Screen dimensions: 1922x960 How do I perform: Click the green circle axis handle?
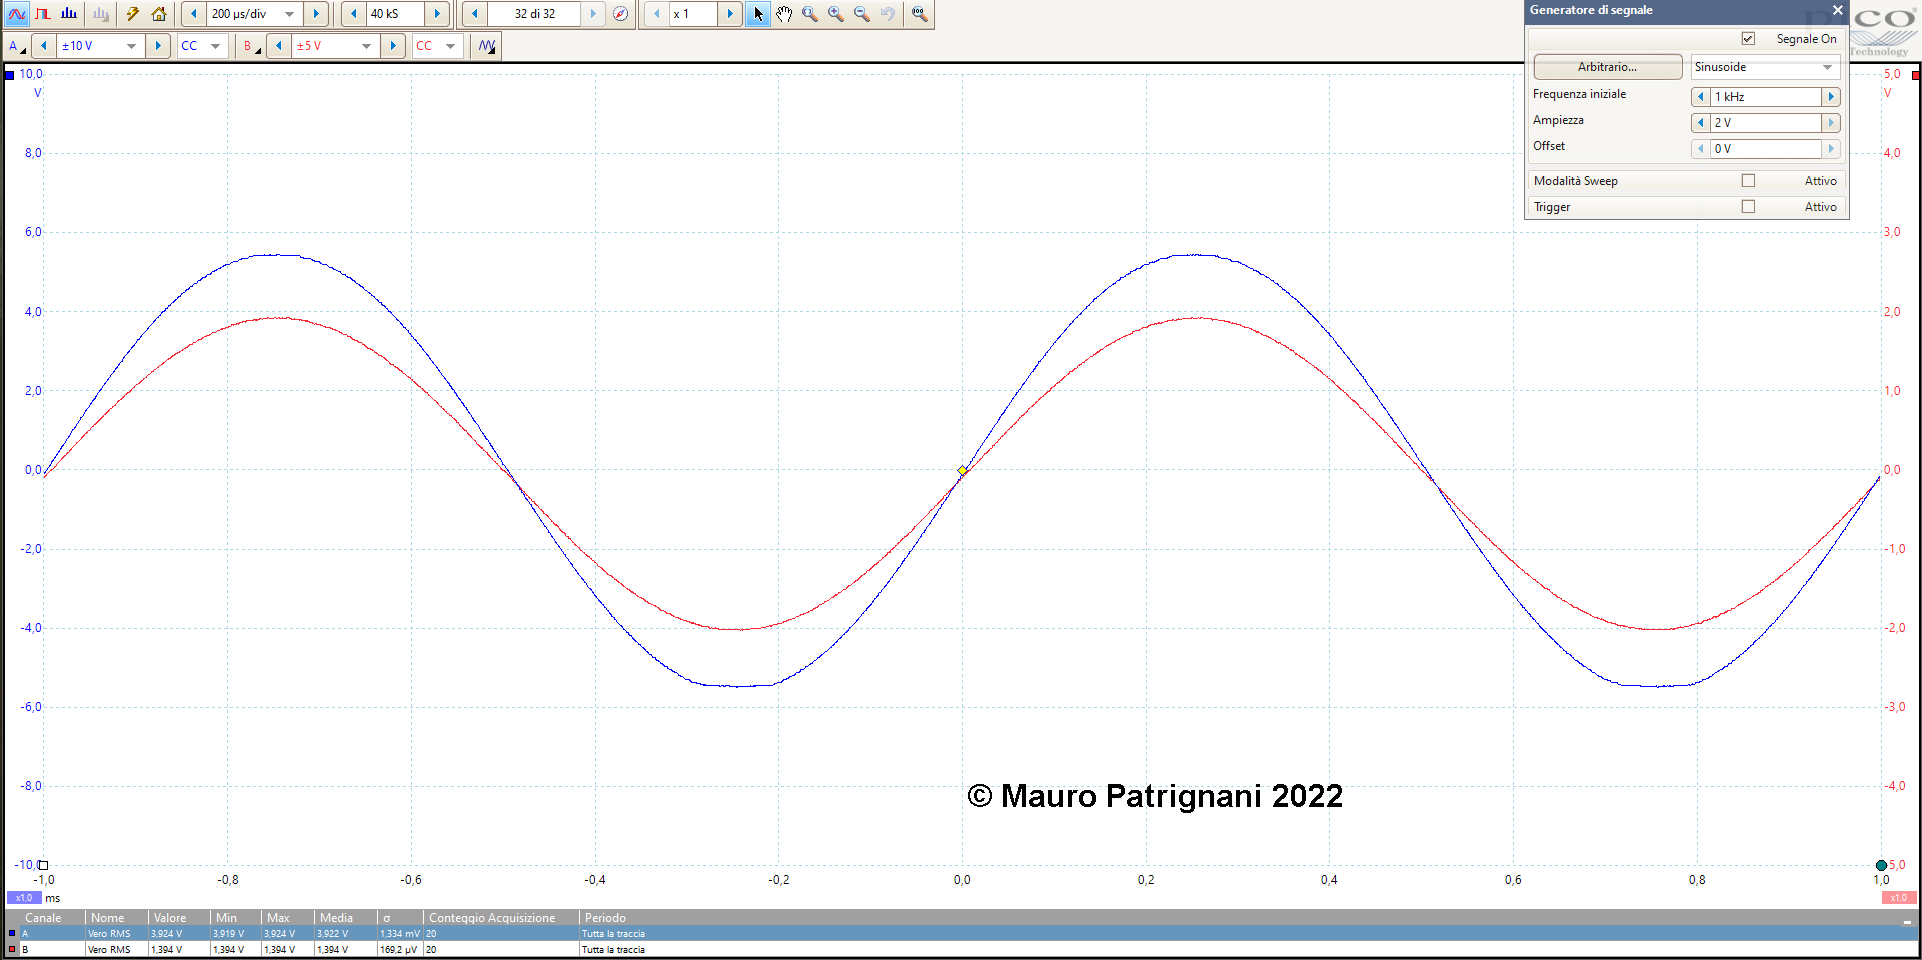(x=1881, y=866)
